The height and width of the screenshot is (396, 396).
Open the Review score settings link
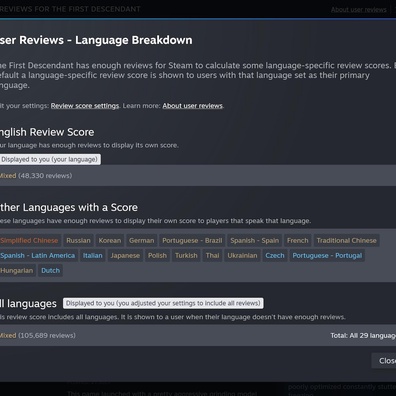(x=85, y=106)
